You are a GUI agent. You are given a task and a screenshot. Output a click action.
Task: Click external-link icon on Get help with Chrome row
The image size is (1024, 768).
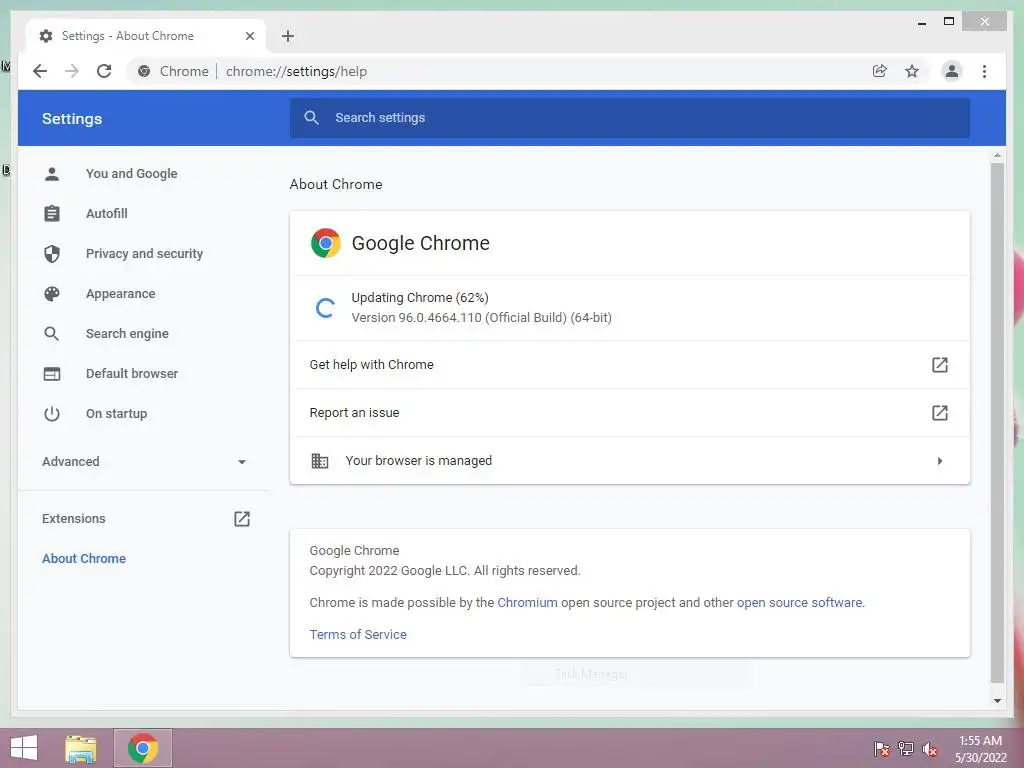click(x=940, y=364)
